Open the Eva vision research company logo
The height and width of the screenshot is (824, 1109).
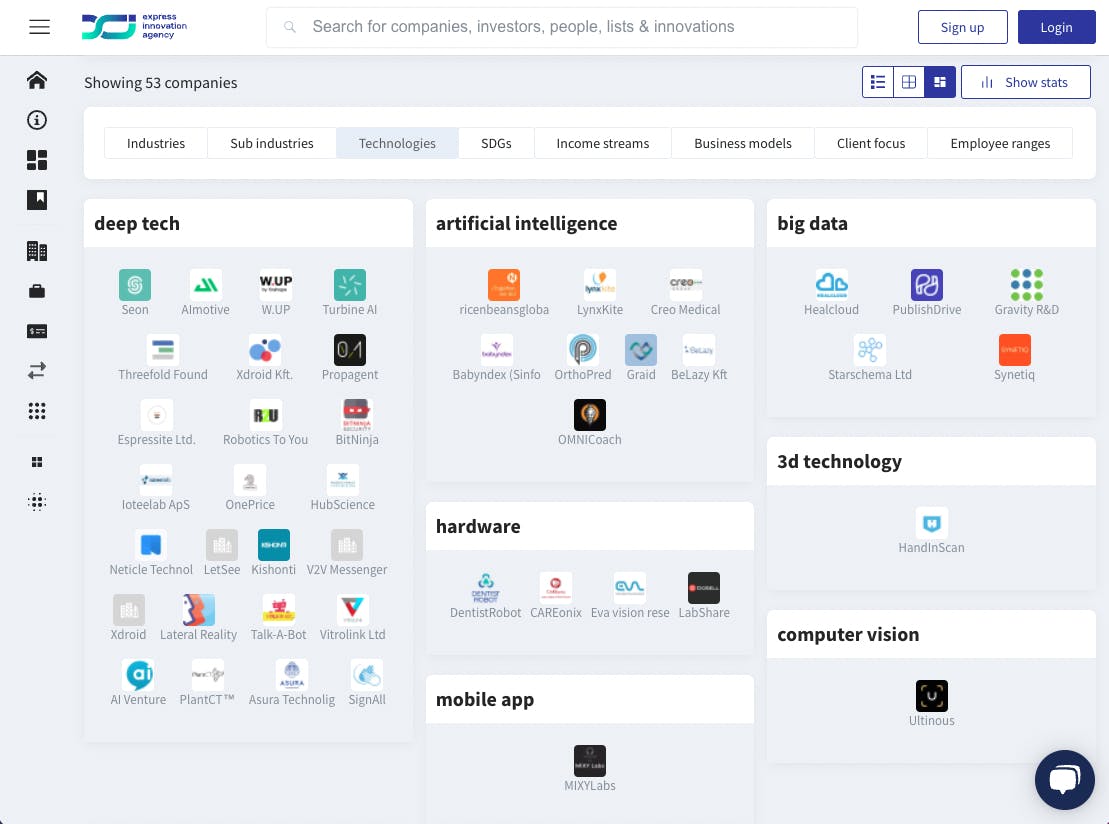pyautogui.click(x=630, y=588)
